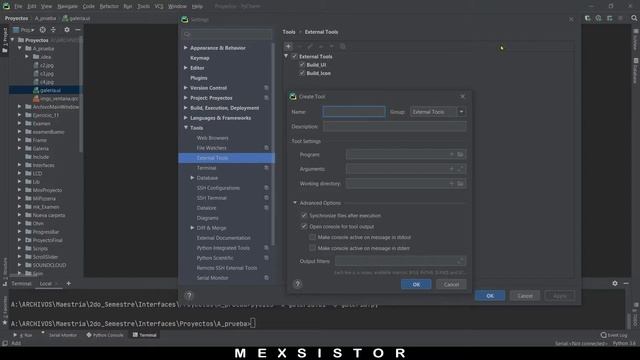This screenshot has width=640, height=360.
Task: Expand Appearance & Behavior settings category
Action: (x=186, y=48)
